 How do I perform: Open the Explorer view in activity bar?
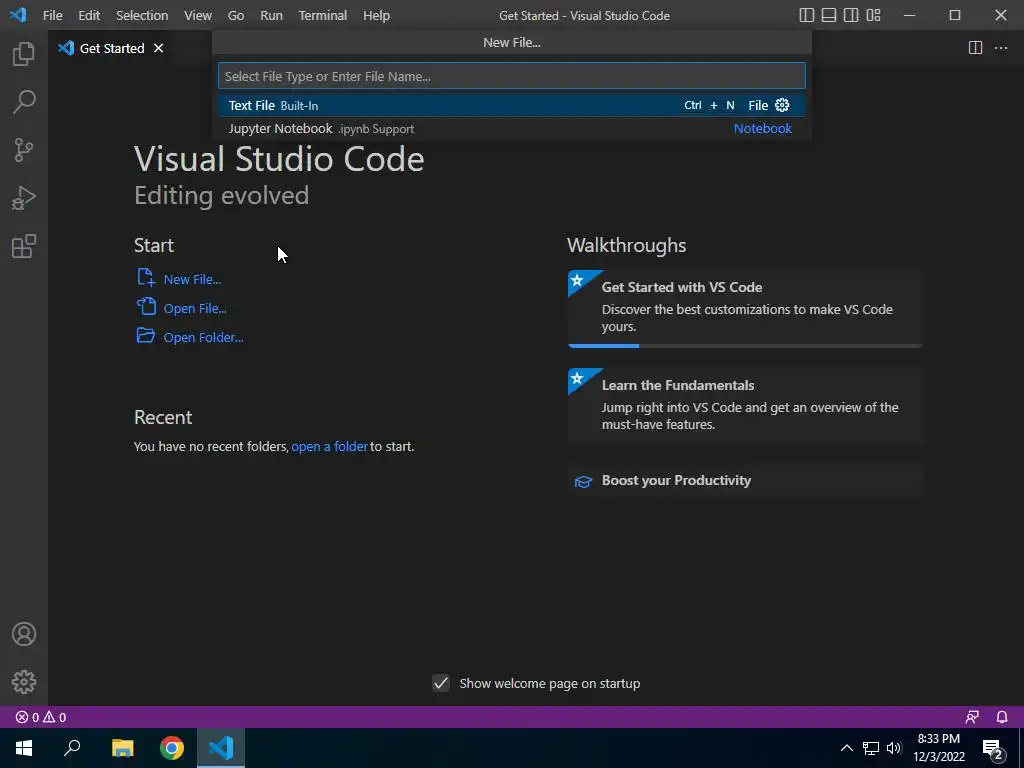pos(24,54)
